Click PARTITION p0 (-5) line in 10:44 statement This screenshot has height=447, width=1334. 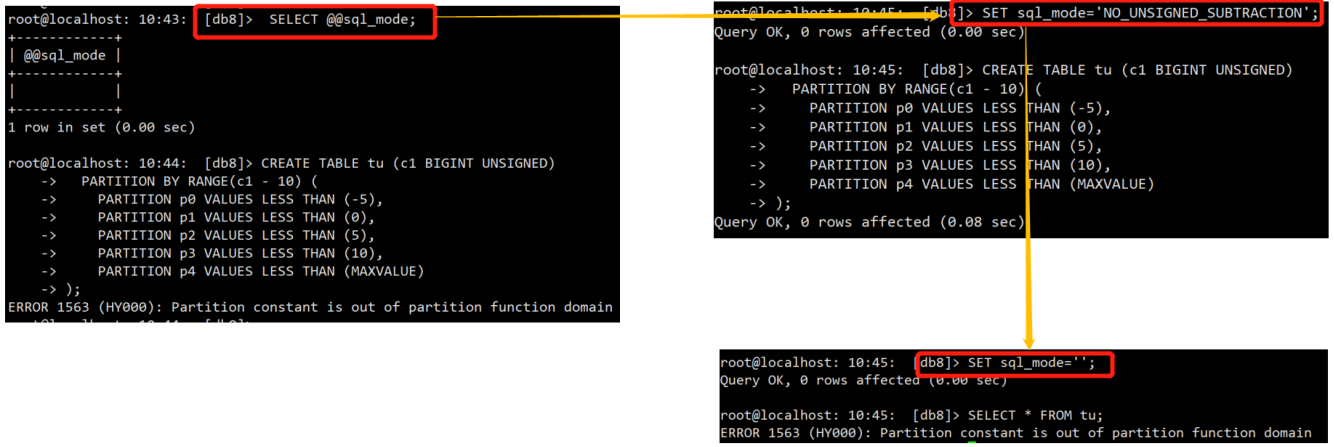pos(241,199)
